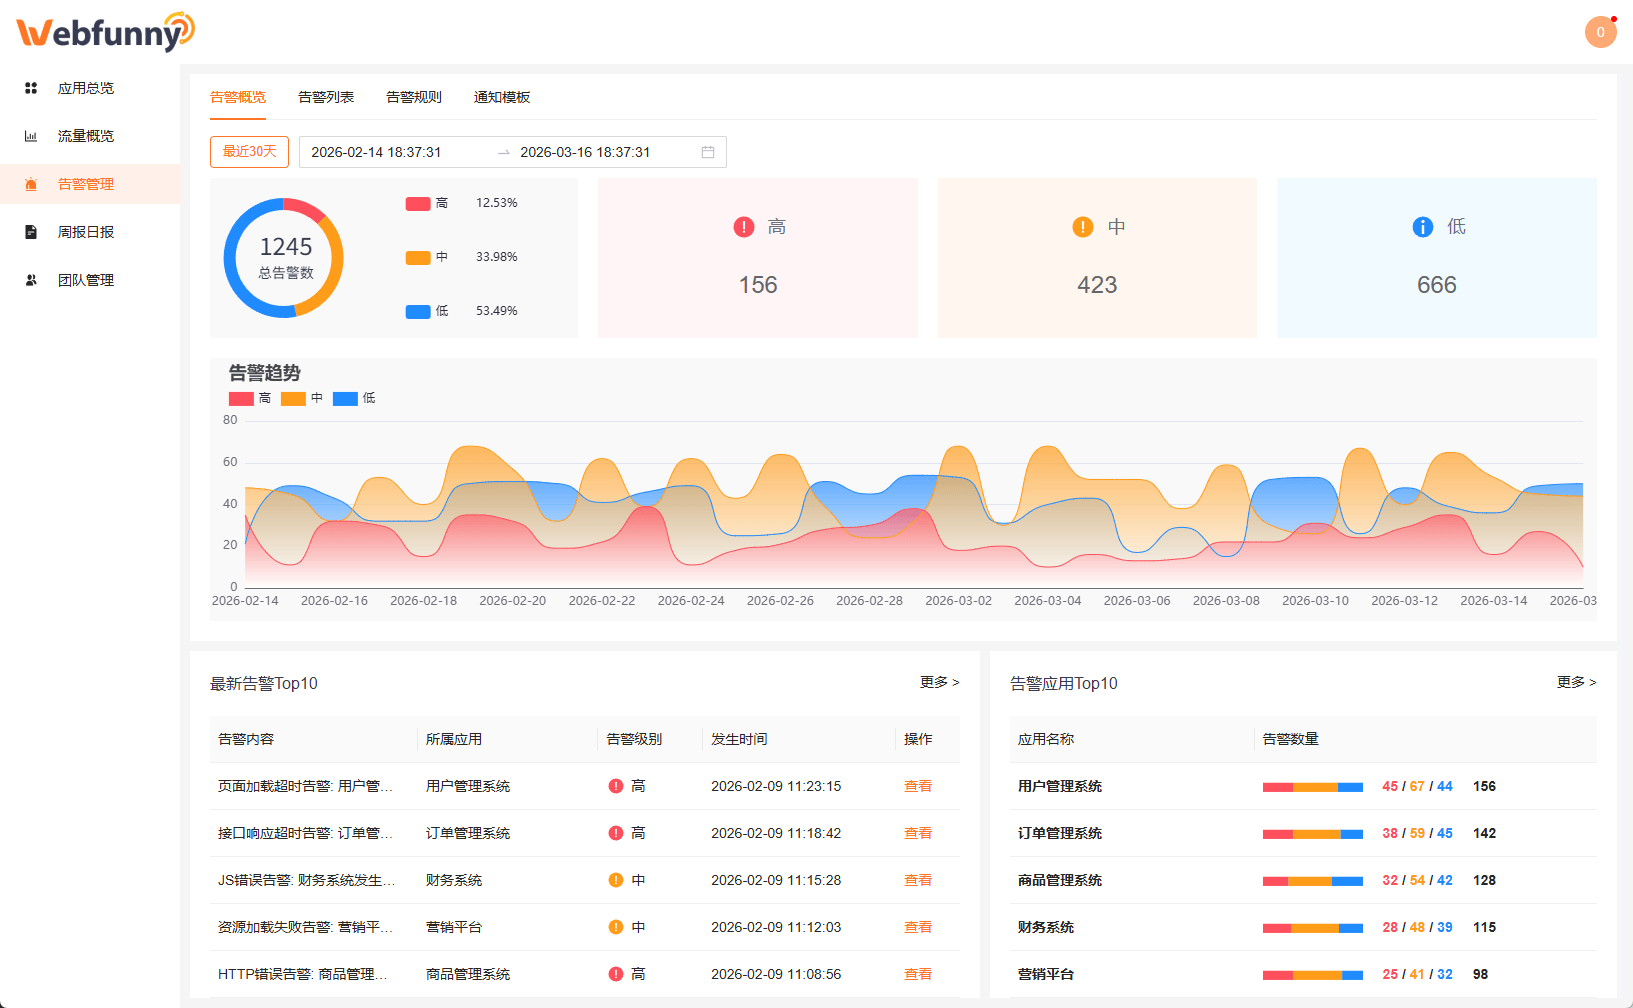The width and height of the screenshot is (1633, 1008).
Task: Click the Webfunny logo
Action: (x=105, y=32)
